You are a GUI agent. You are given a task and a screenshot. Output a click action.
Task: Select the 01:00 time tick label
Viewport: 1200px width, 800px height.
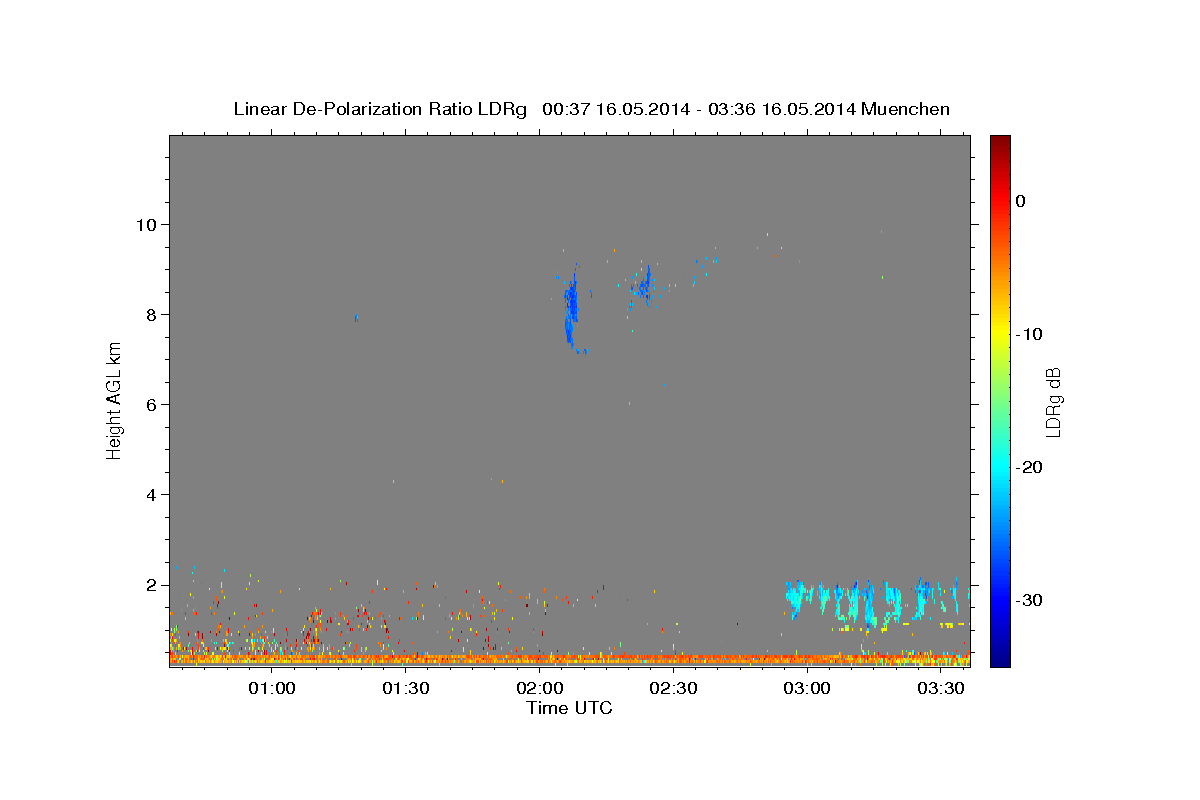click(271, 688)
